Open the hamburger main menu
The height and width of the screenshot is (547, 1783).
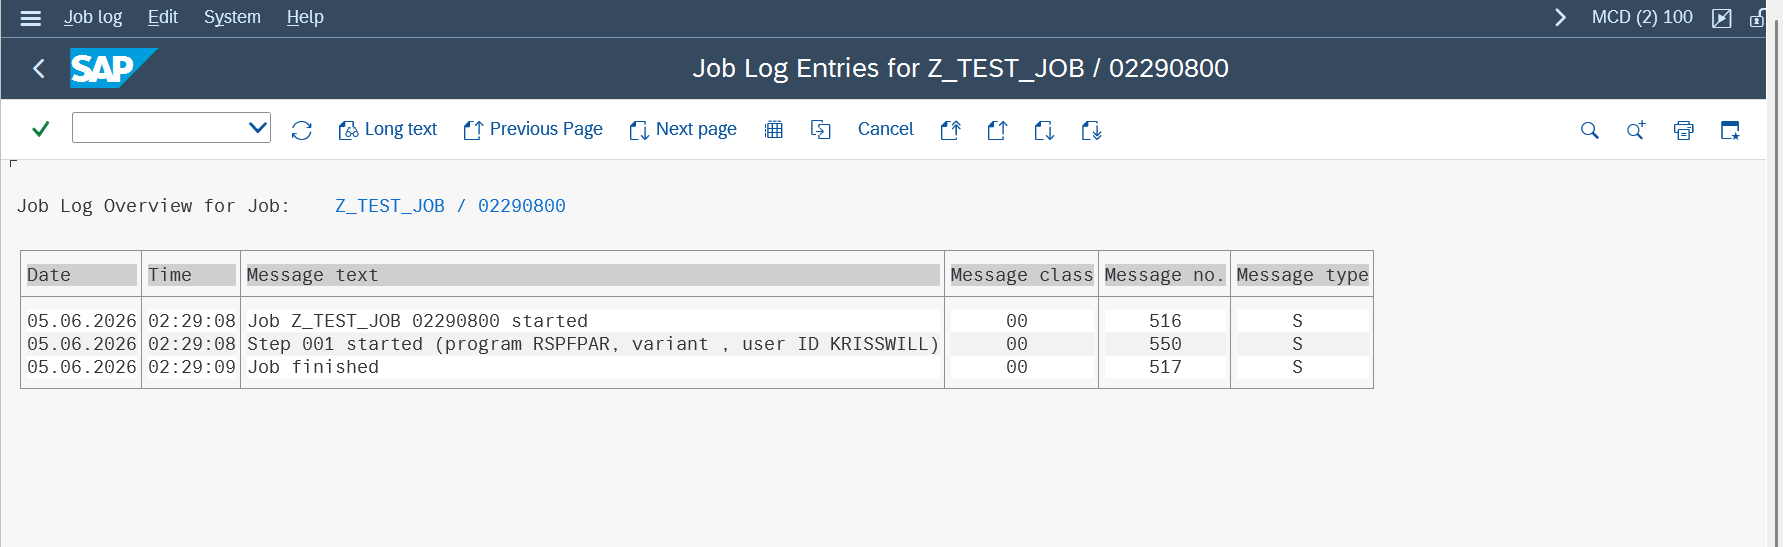(x=31, y=18)
